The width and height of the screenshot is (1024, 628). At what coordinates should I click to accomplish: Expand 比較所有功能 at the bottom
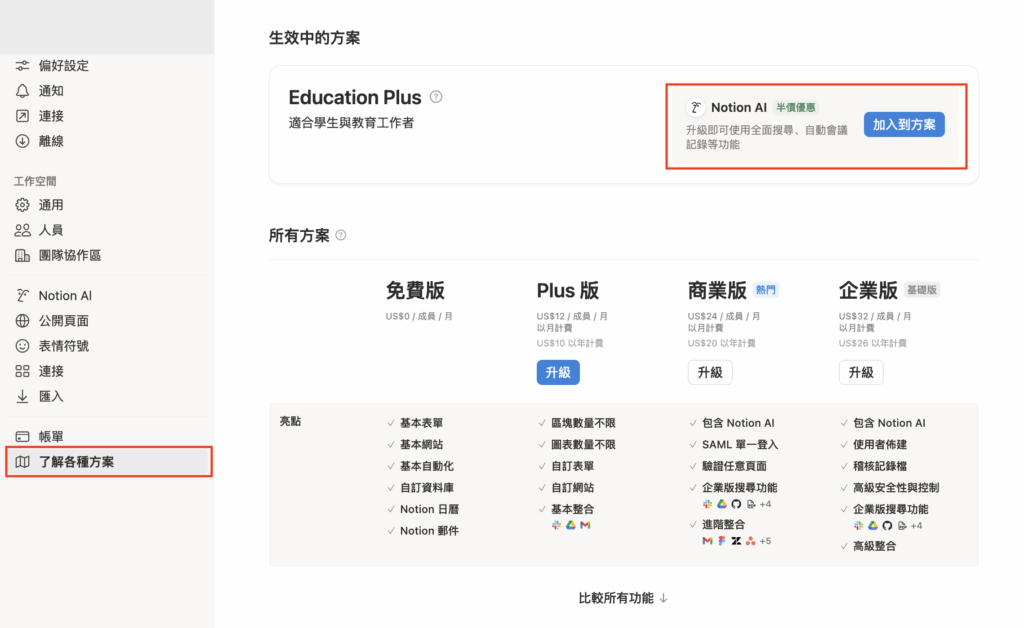click(623, 598)
